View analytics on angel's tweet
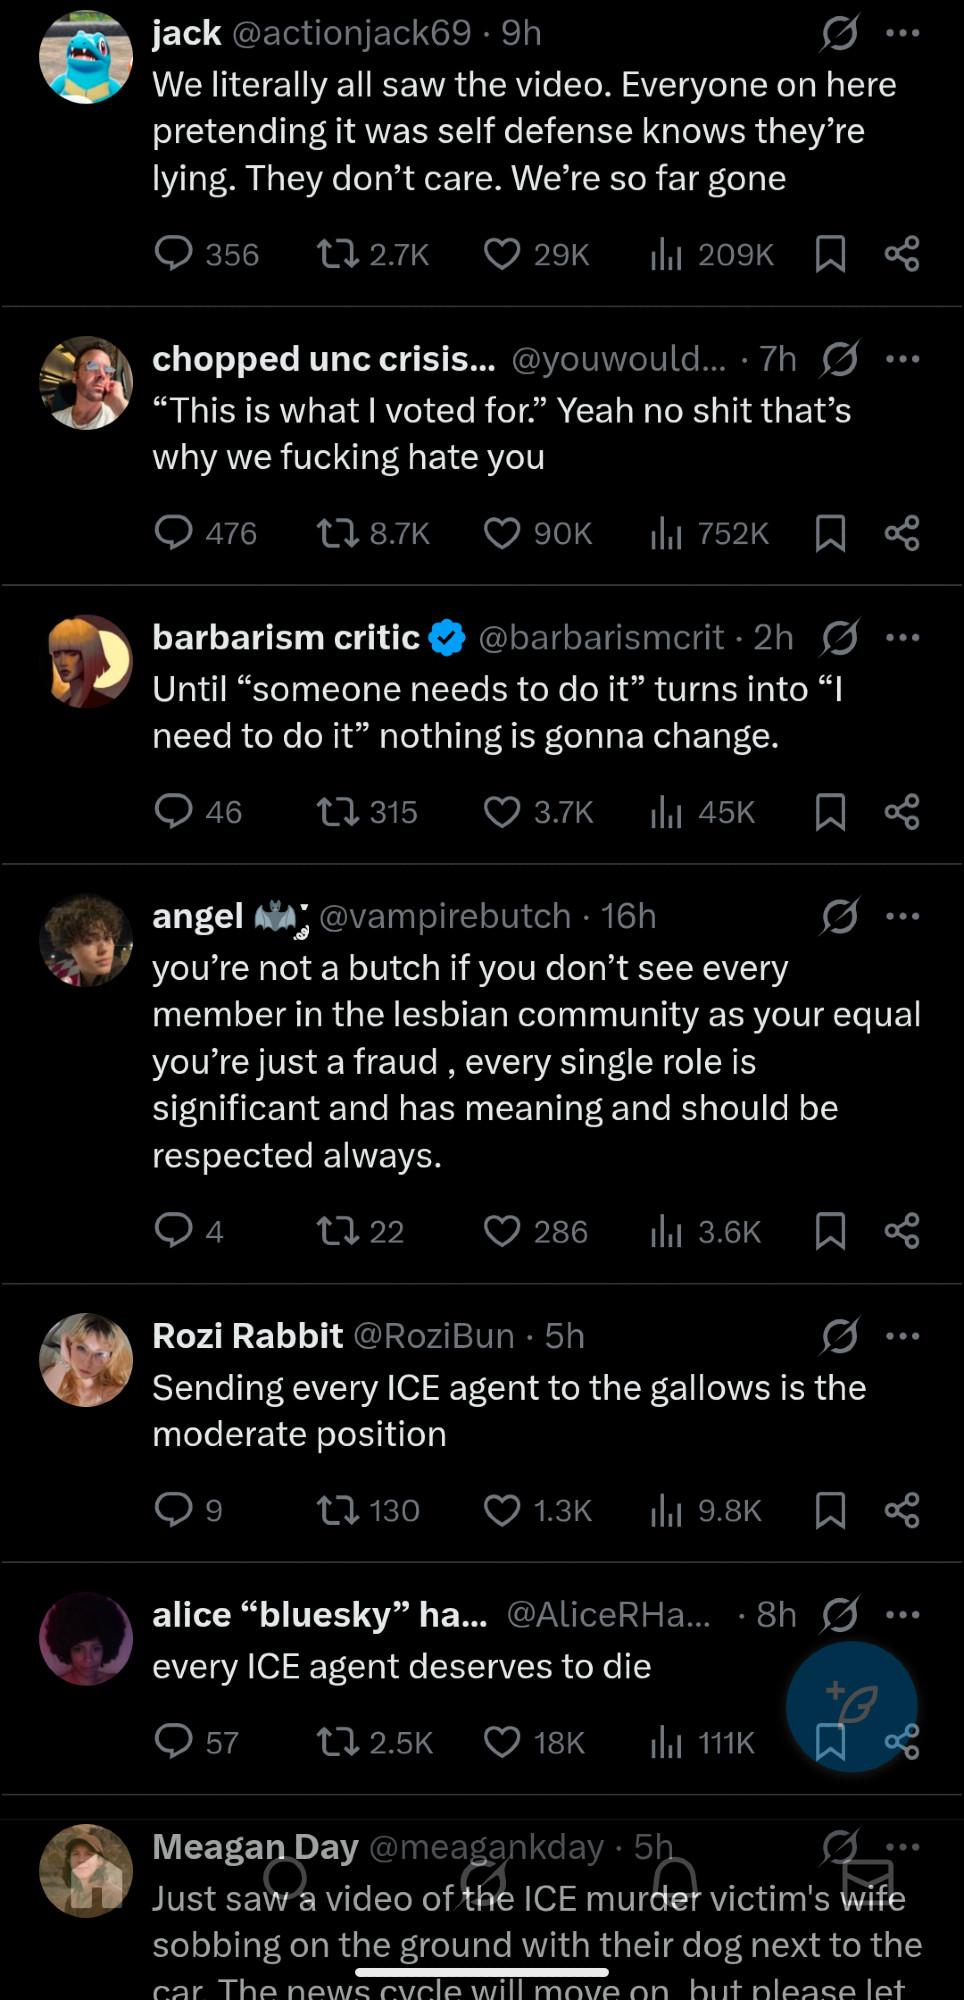This screenshot has width=964, height=2000. coord(666,1231)
